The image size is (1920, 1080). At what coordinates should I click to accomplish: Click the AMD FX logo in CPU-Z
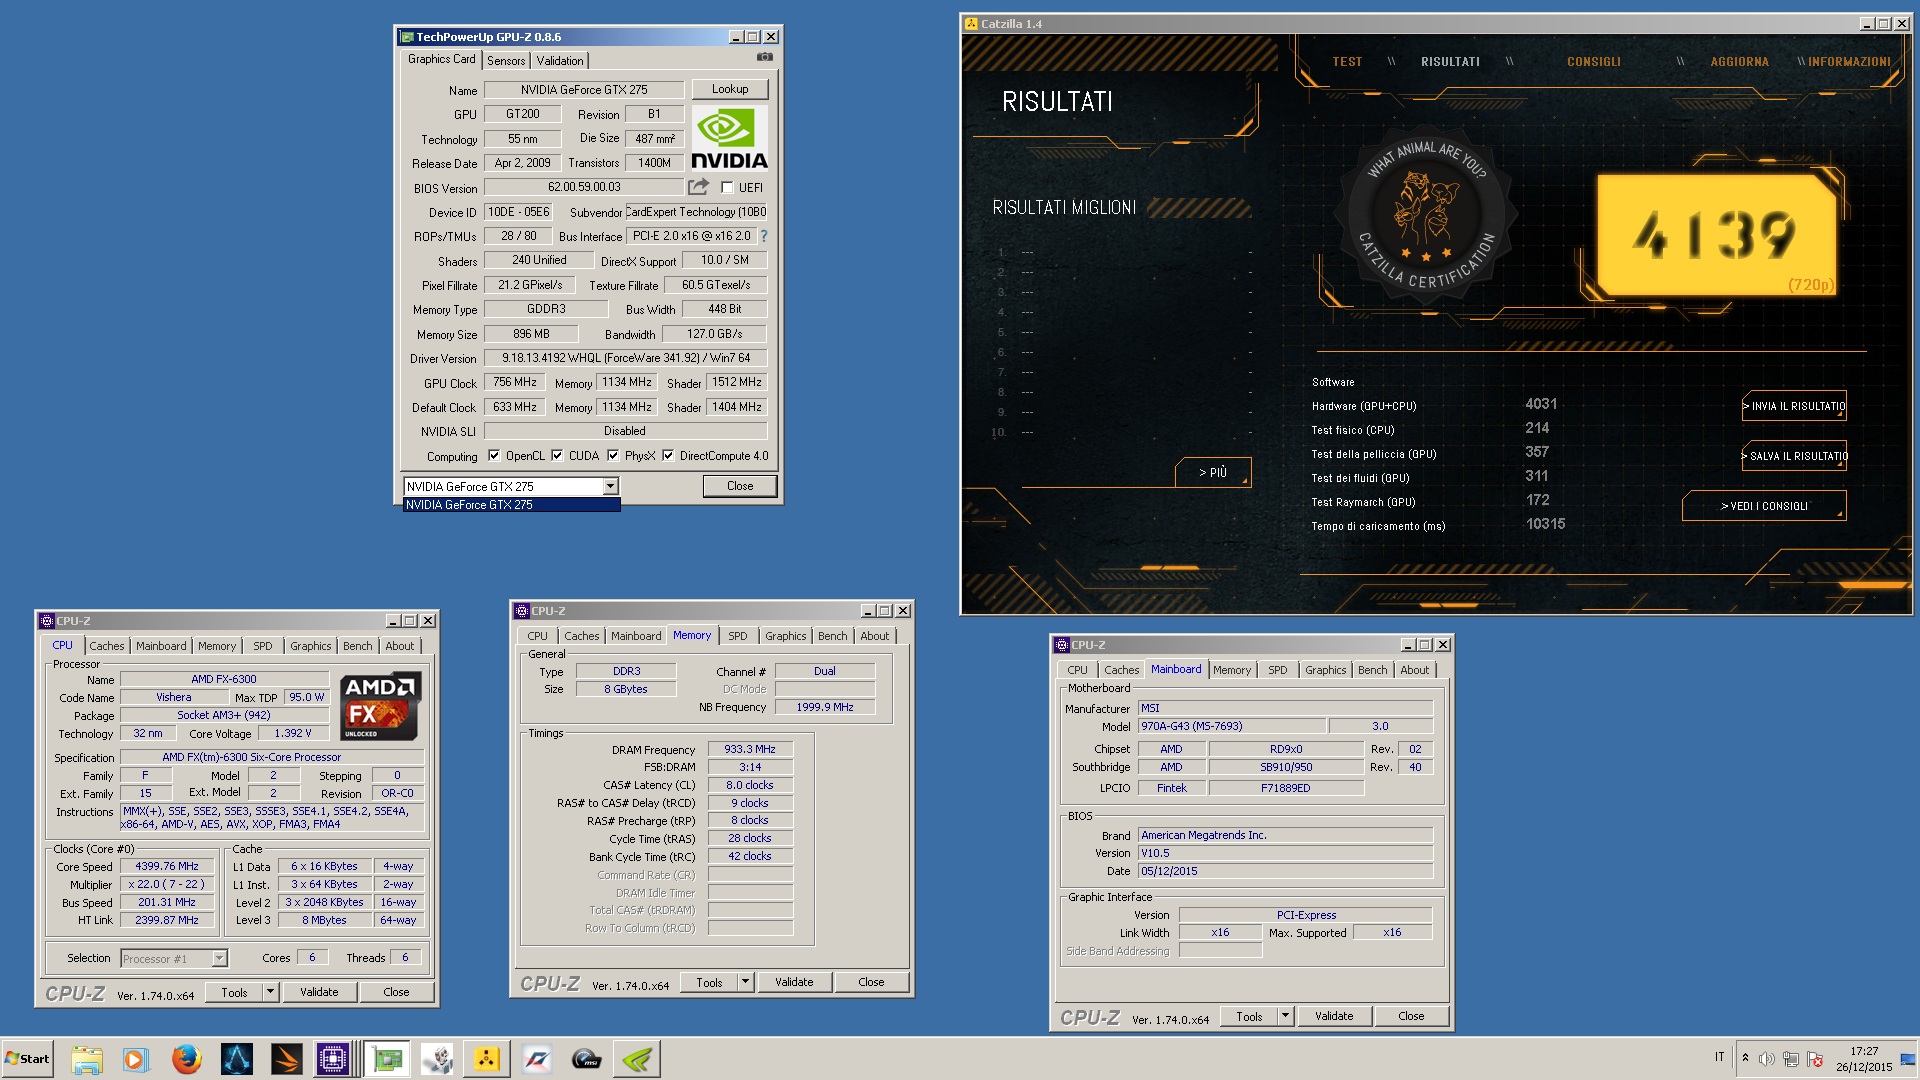(380, 706)
